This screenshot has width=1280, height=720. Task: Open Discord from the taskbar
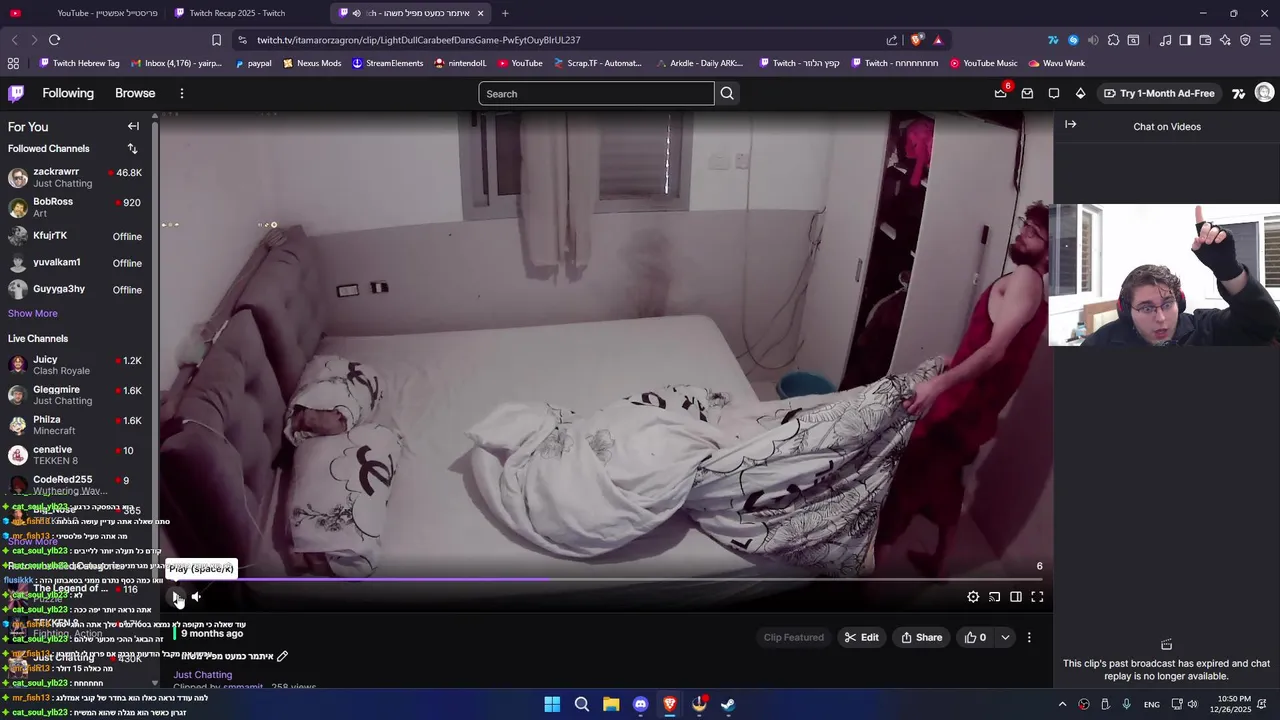pyautogui.click(x=640, y=704)
